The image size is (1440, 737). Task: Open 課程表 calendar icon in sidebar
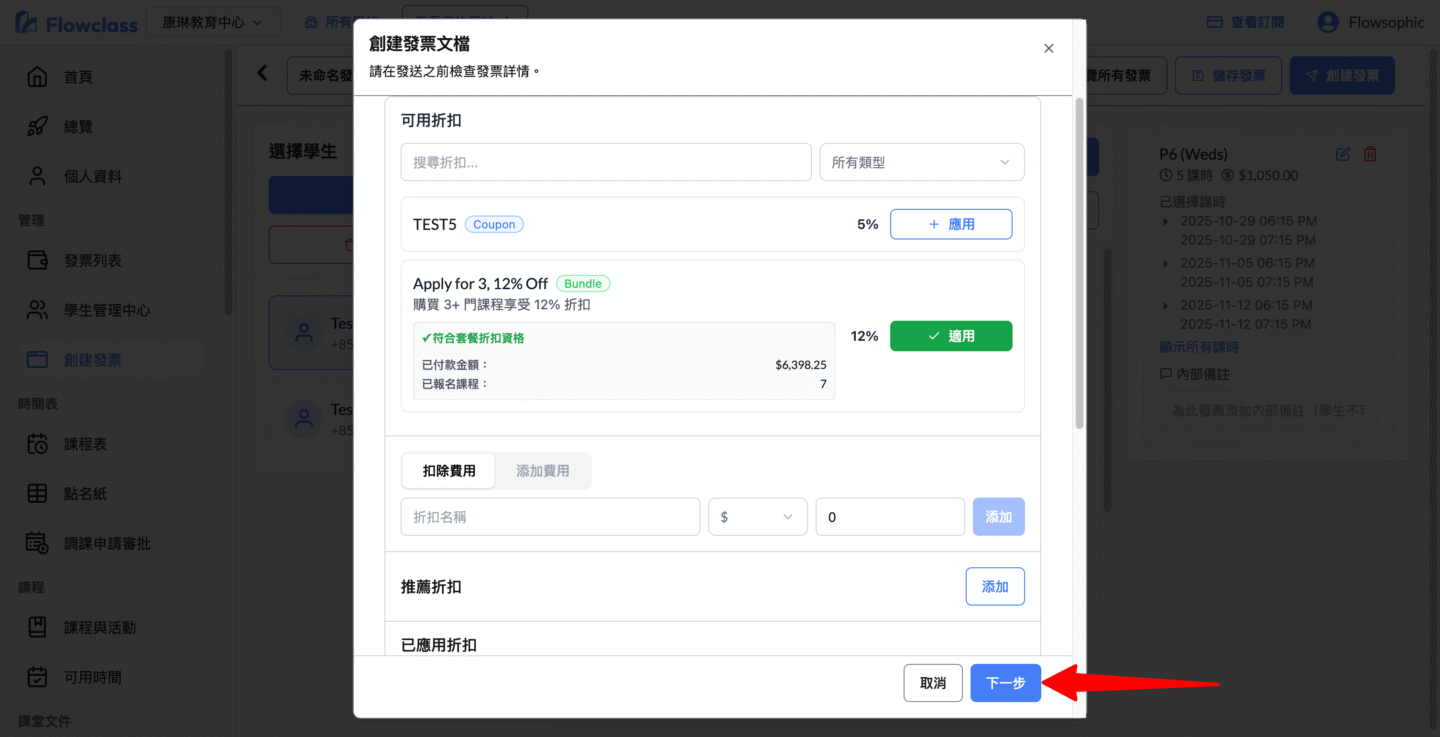pos(37,444)
